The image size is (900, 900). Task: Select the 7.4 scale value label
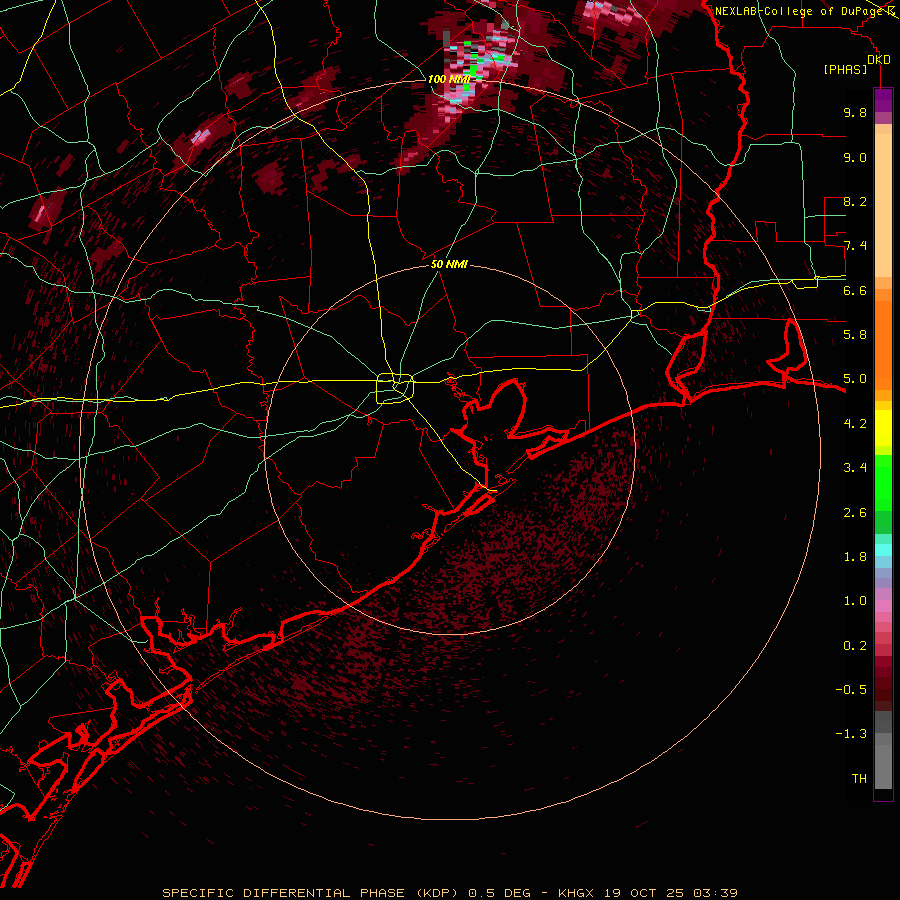(x=855, y=246)
